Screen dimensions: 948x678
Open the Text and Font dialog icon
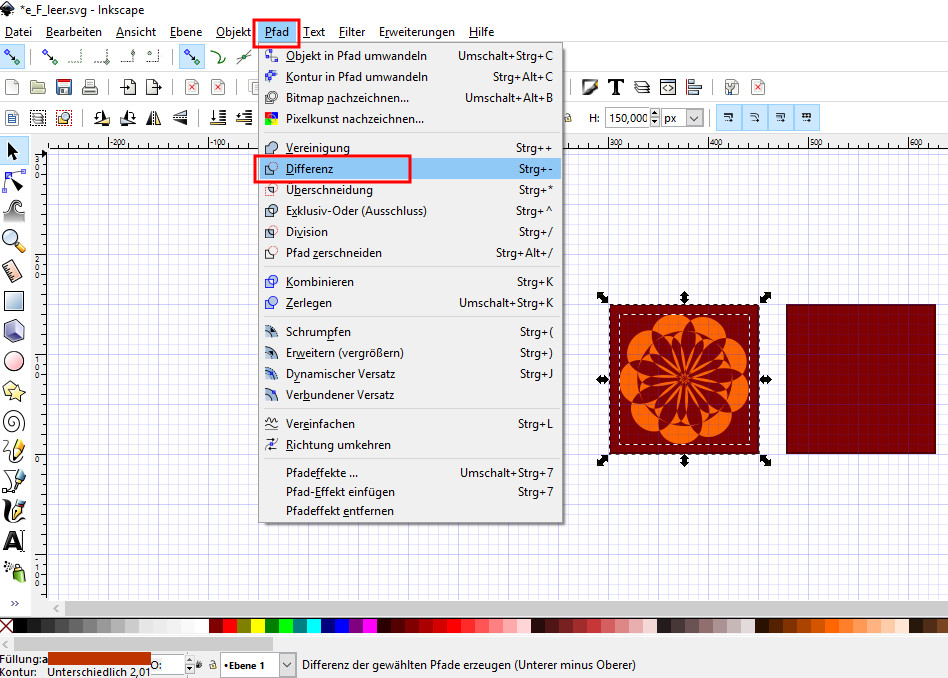[x=616, y=87]
